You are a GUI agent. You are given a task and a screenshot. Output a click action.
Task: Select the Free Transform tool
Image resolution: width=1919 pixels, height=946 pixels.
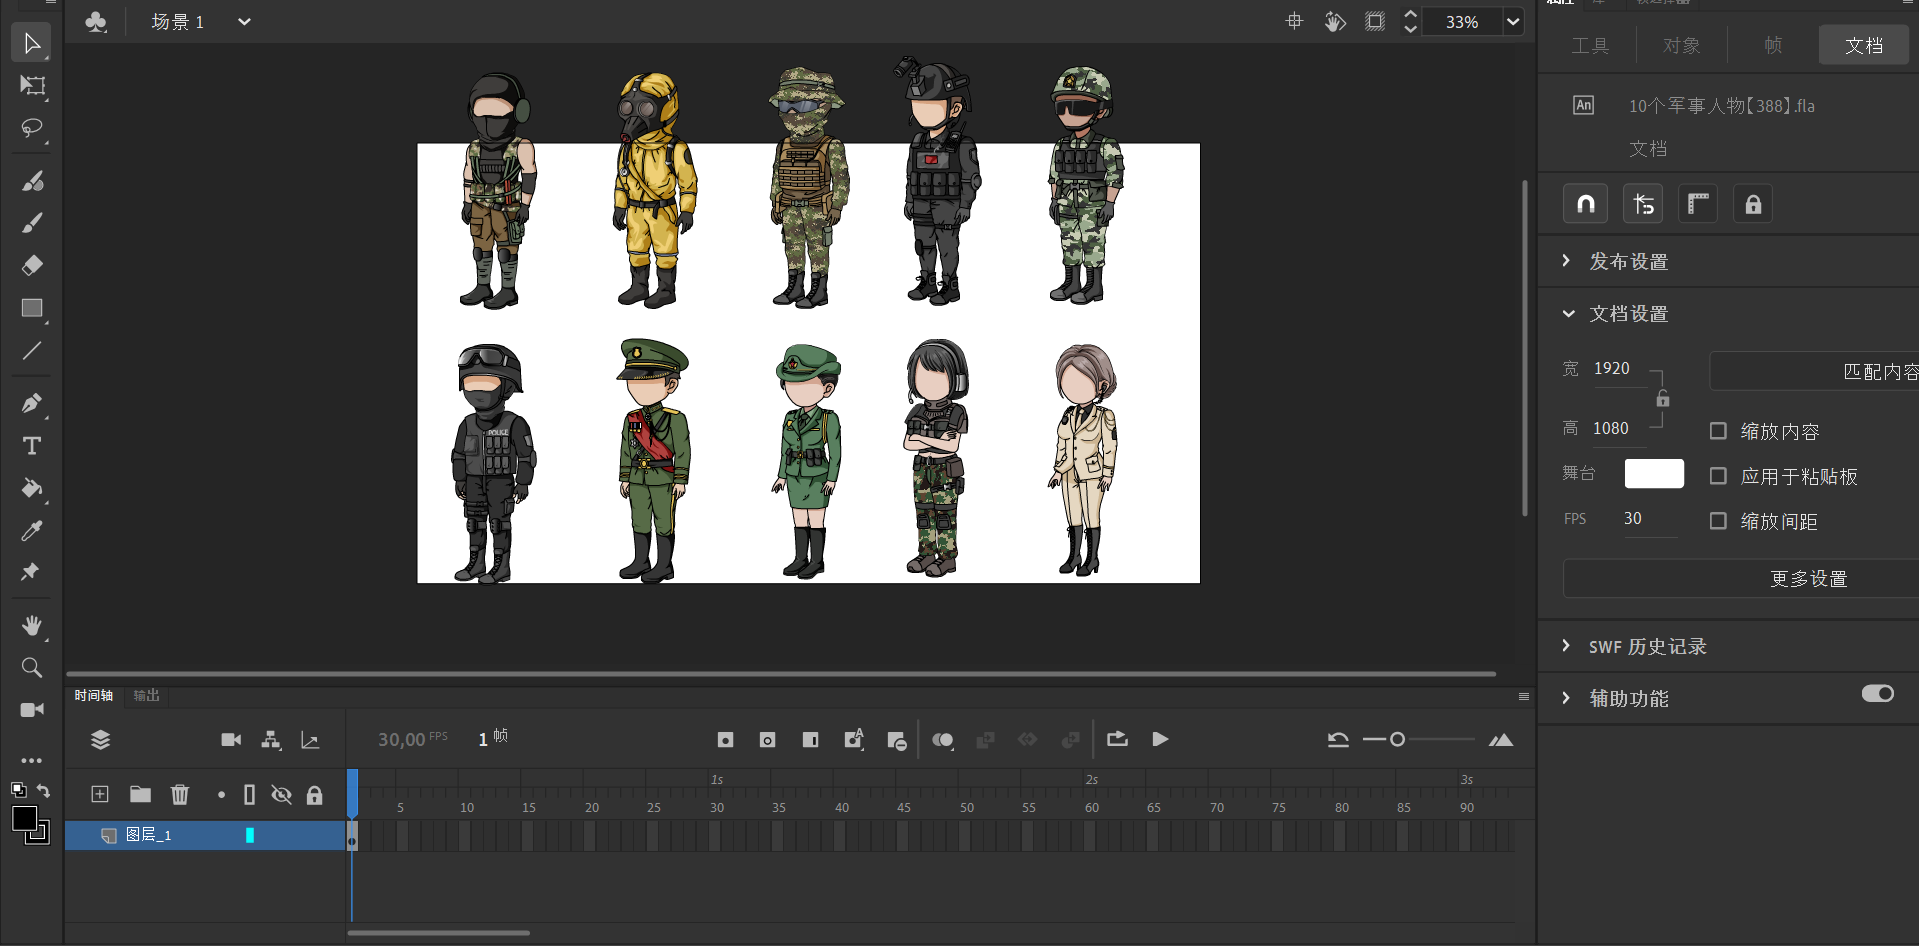tap(32, 86)
